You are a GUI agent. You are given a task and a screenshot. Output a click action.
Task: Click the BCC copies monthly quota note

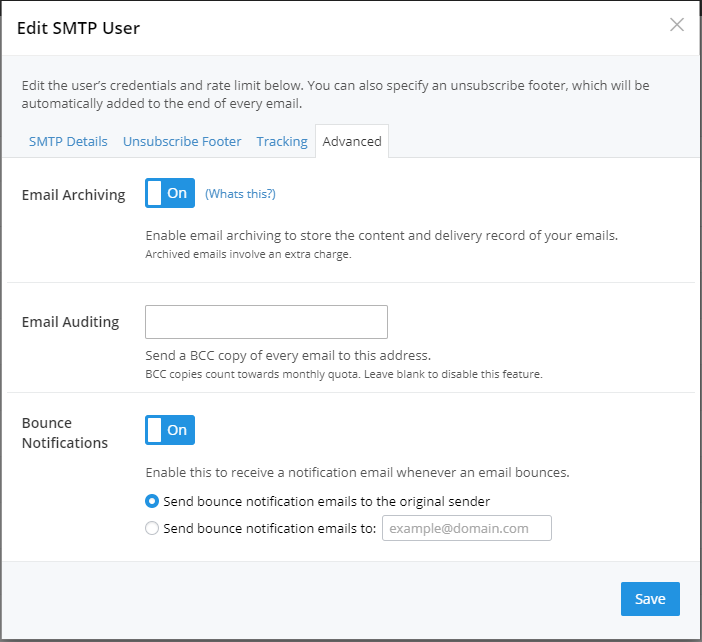tap(344, 374)
